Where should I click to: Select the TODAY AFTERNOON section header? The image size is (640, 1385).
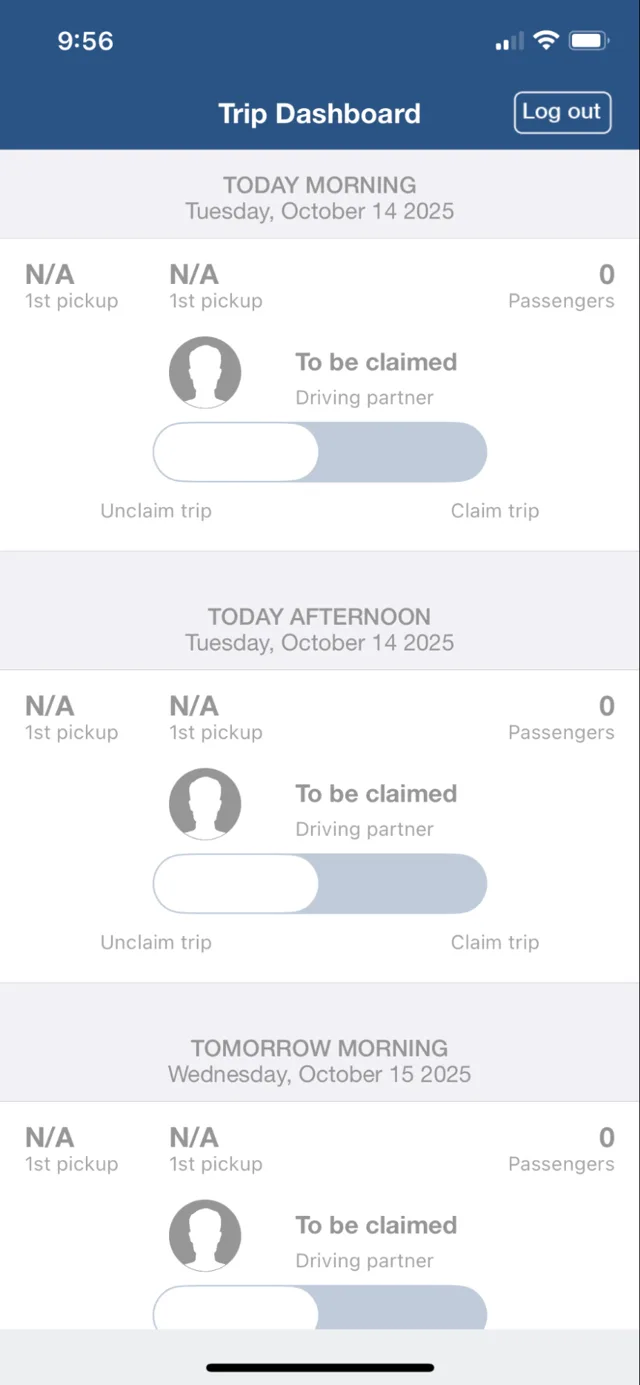pos(320,629)
